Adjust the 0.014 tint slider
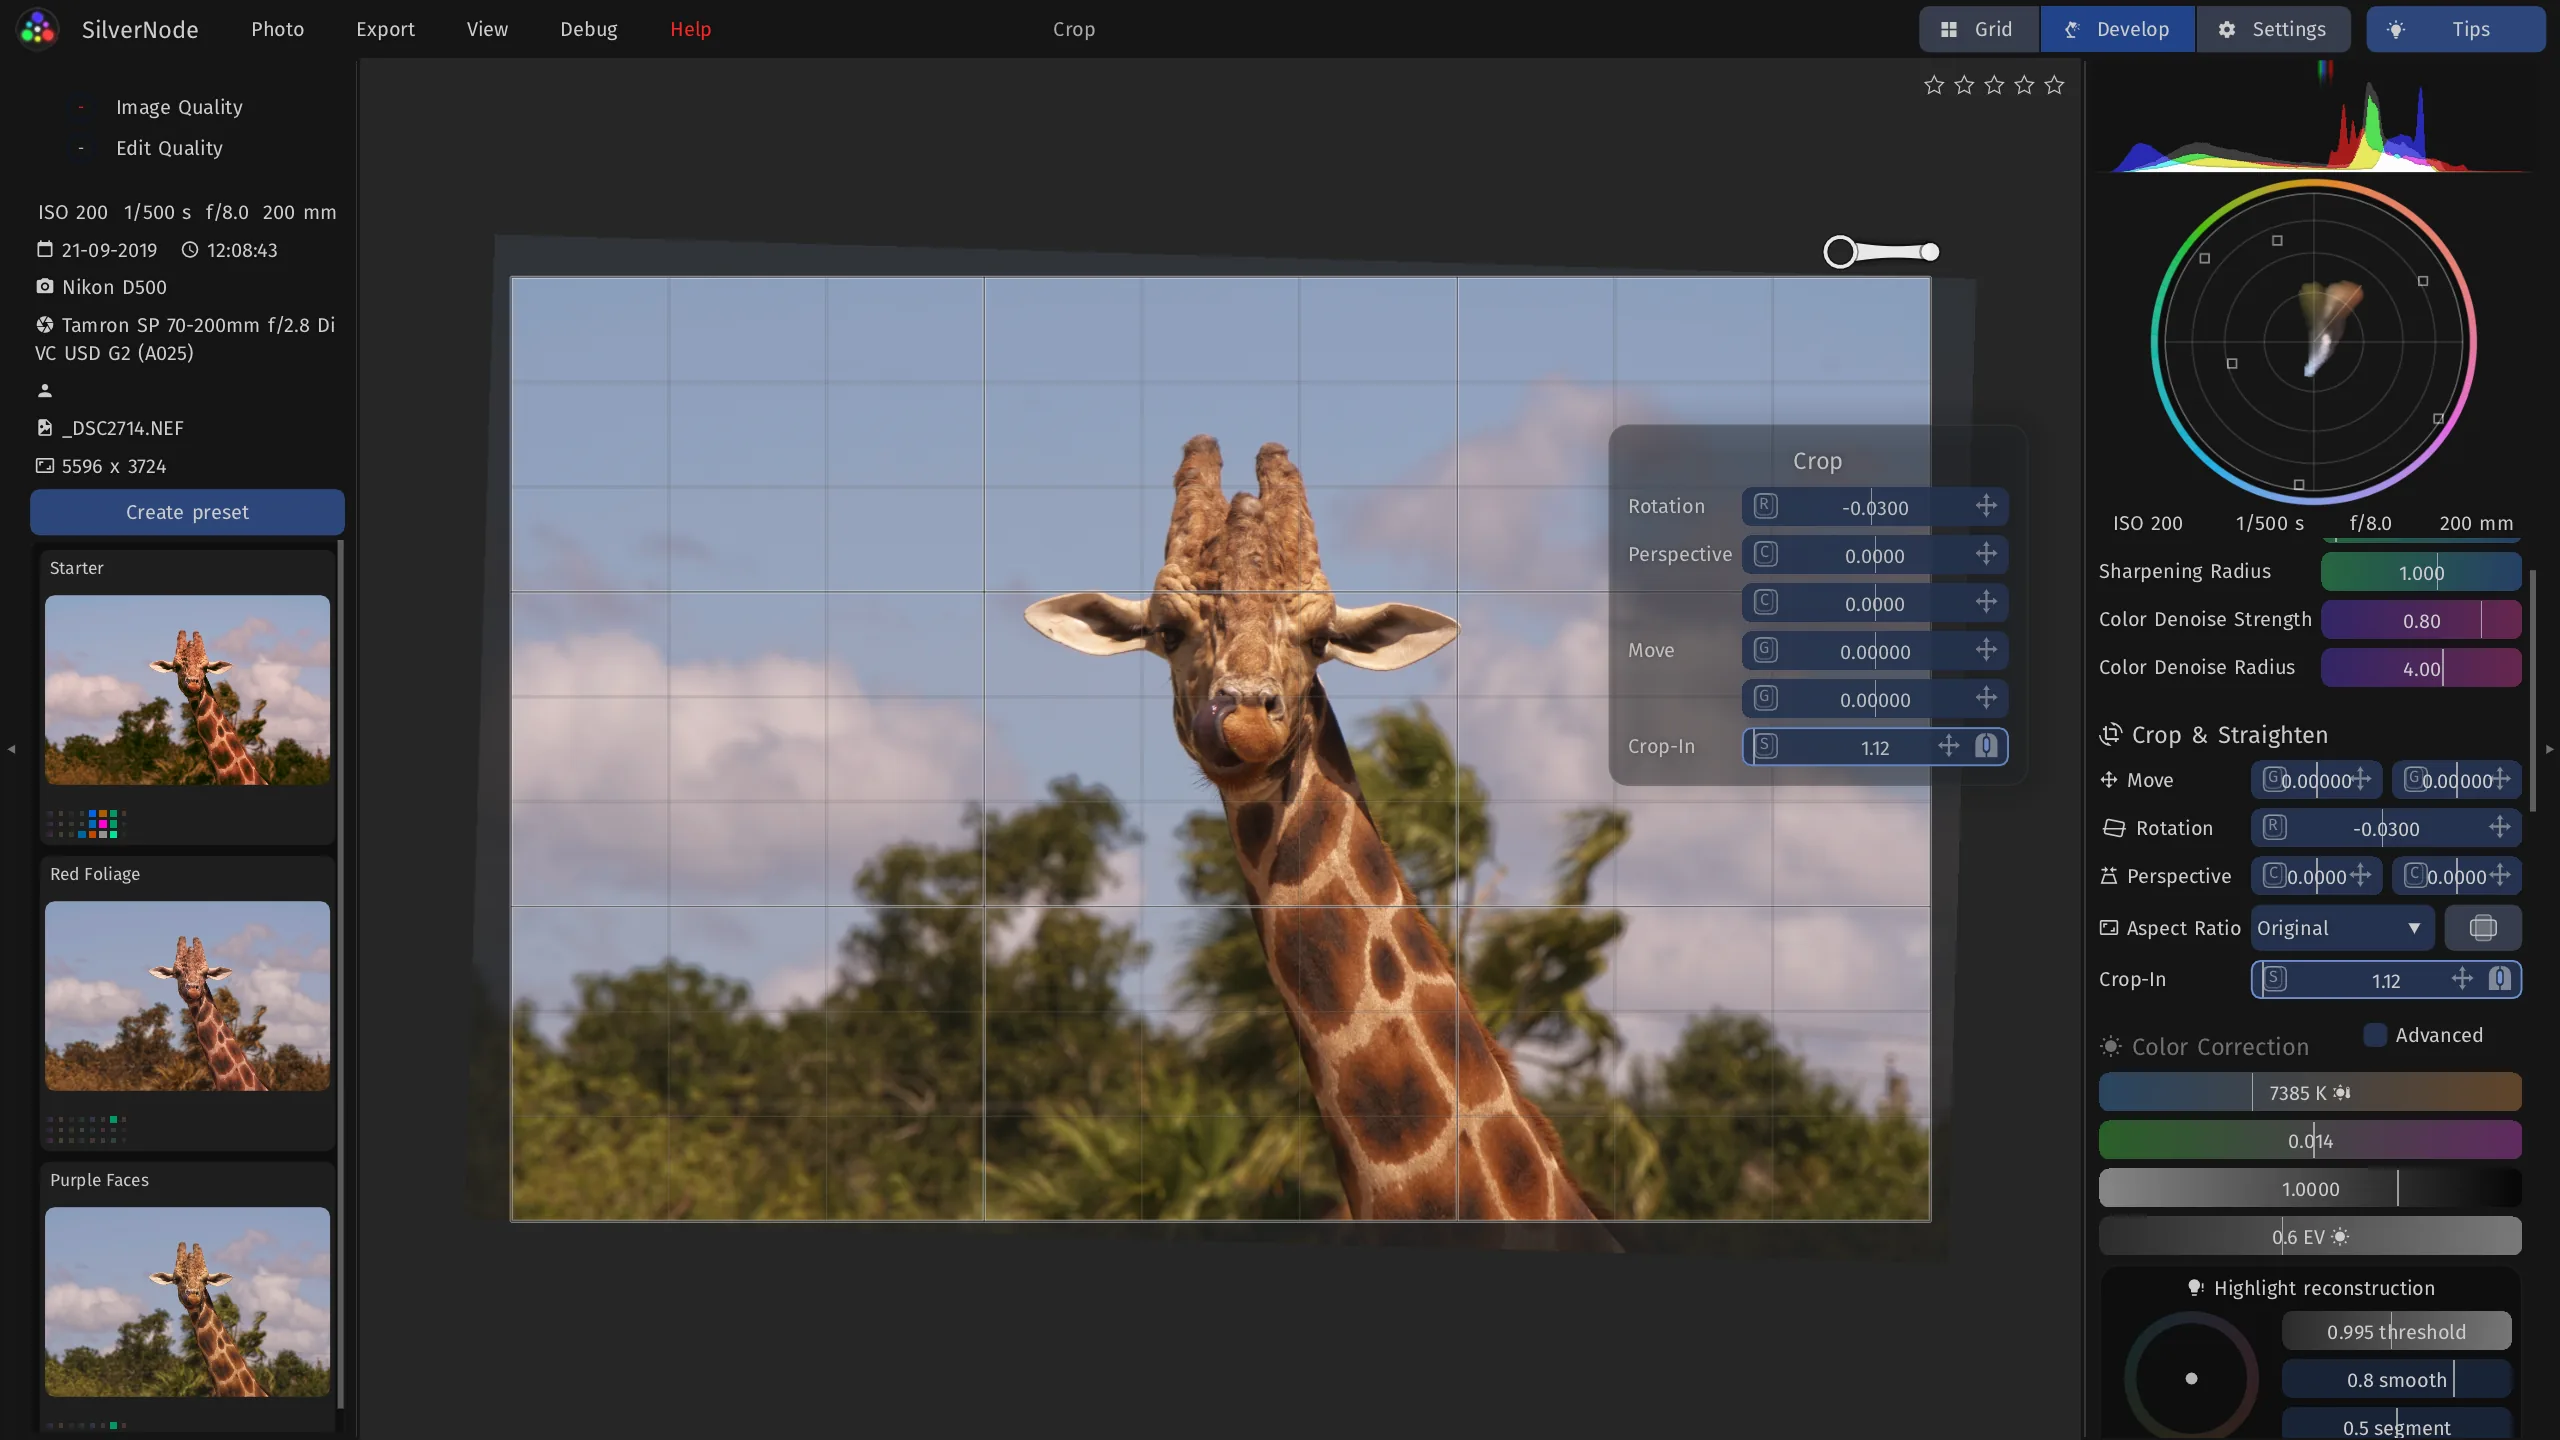The image size is (2560, 1440). [2310, 1140]
